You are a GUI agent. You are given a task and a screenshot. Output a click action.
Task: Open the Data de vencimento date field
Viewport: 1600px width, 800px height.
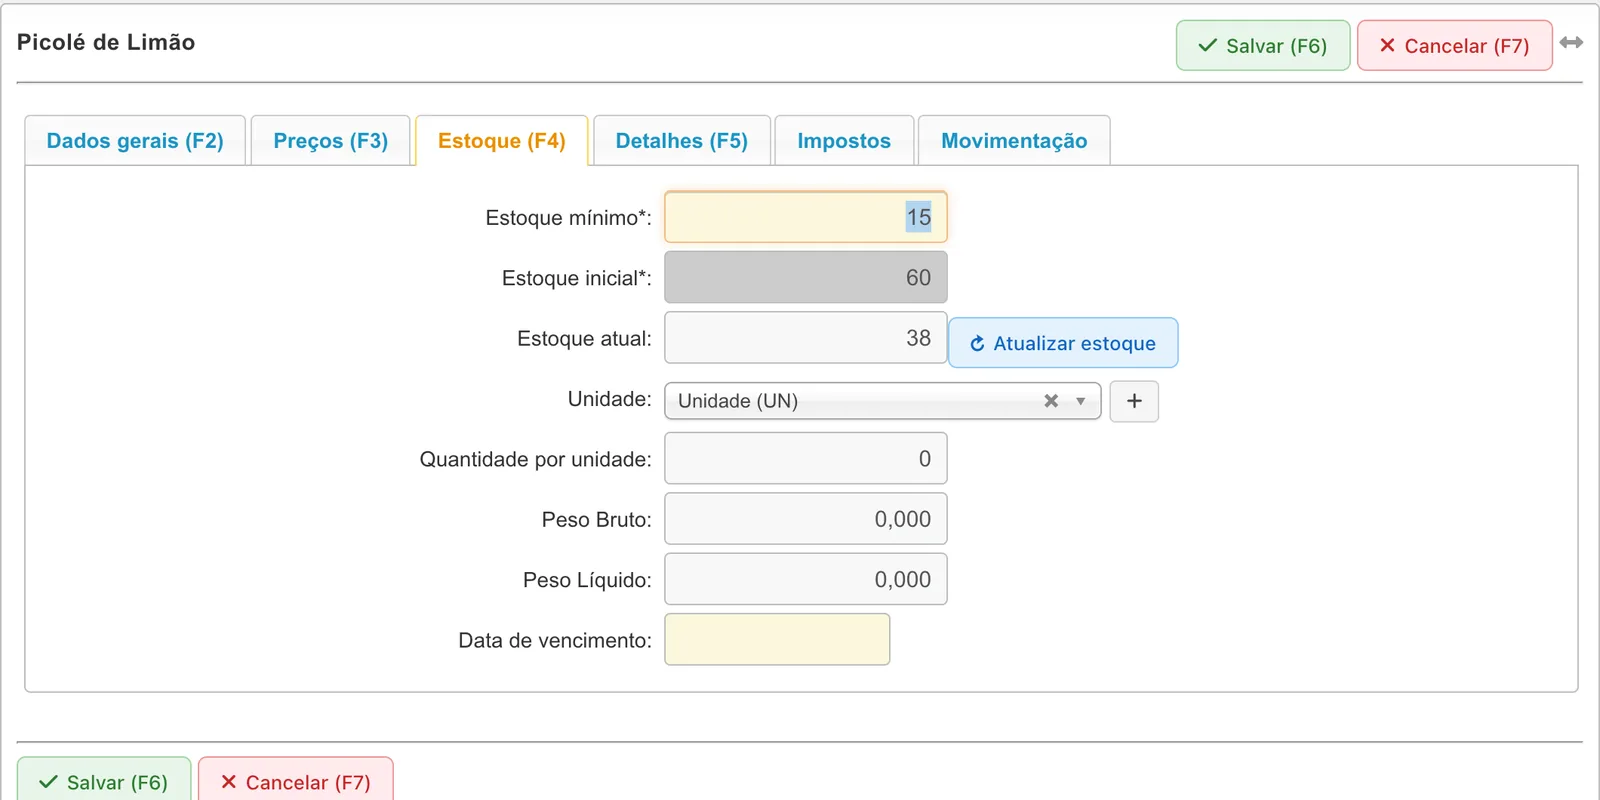click(777, 640)
